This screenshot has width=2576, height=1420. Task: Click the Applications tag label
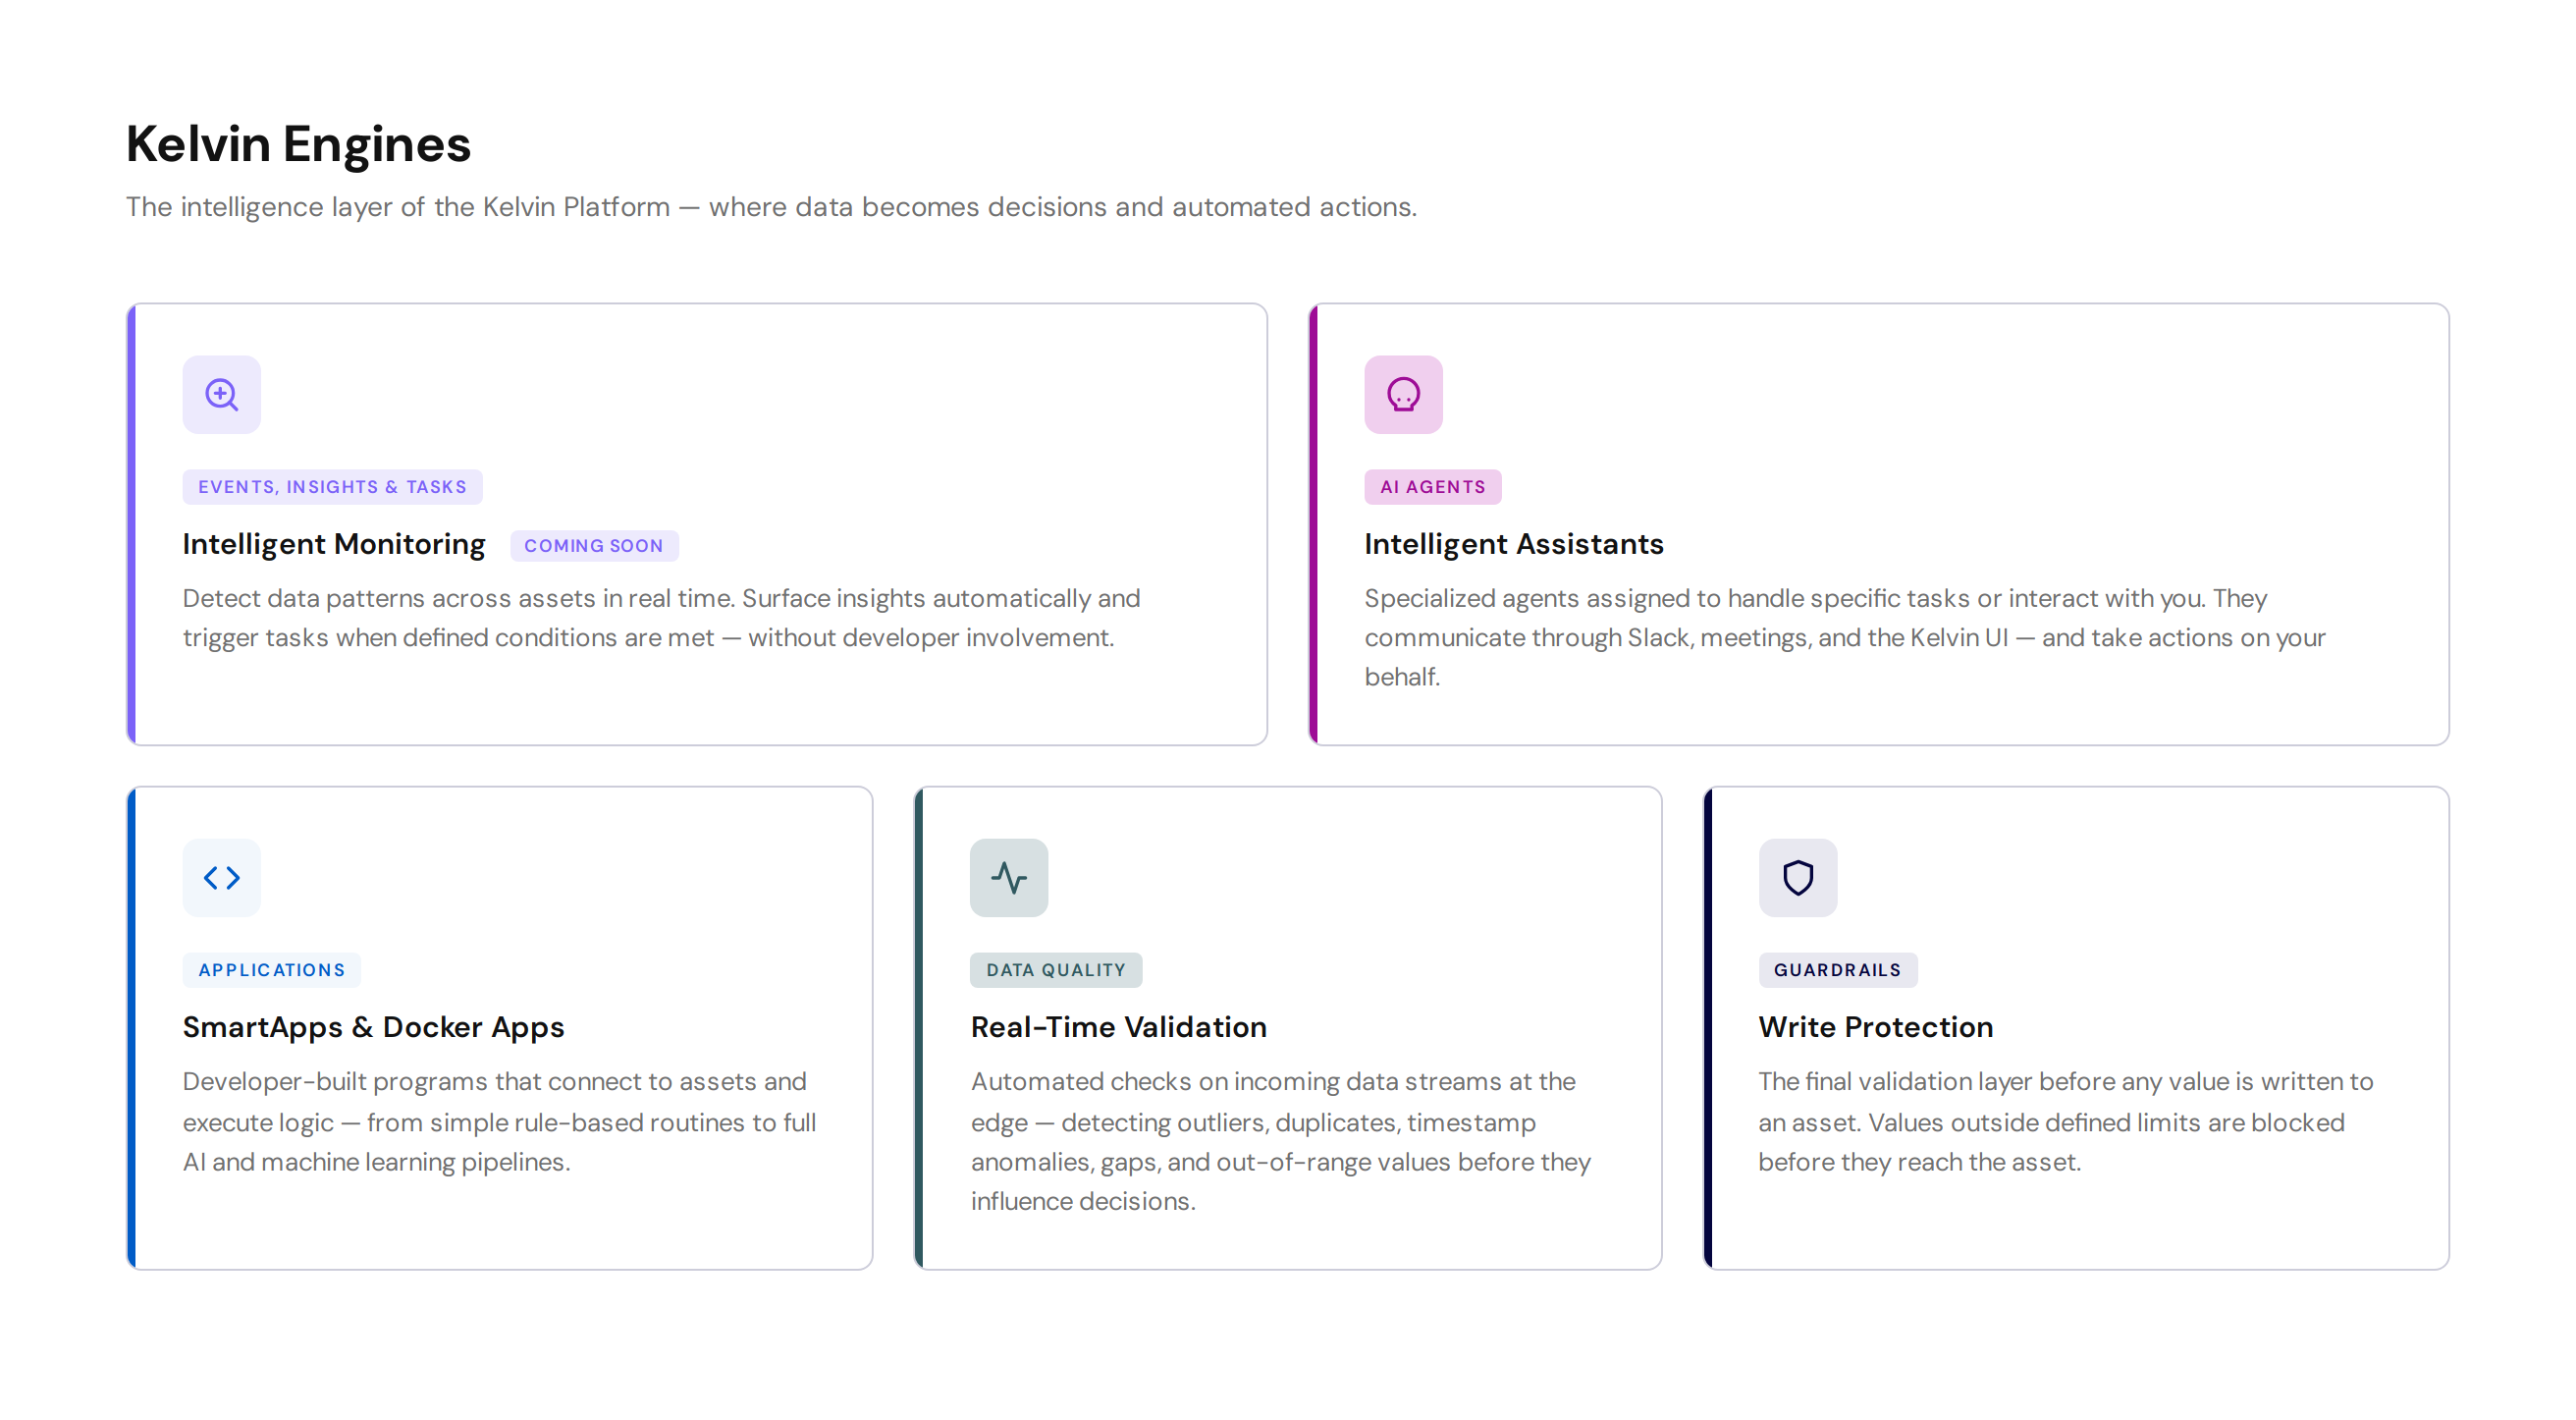coord(271,970)
